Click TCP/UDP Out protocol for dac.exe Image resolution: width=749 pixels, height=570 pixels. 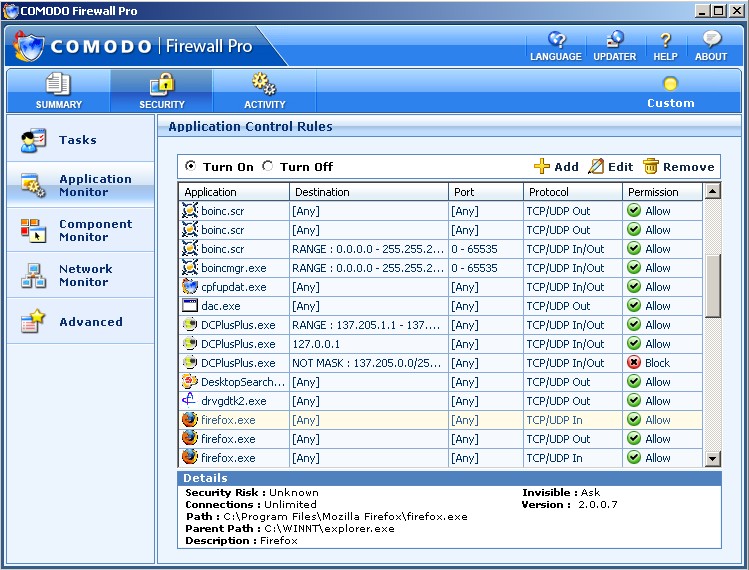(x=558, y=306)
